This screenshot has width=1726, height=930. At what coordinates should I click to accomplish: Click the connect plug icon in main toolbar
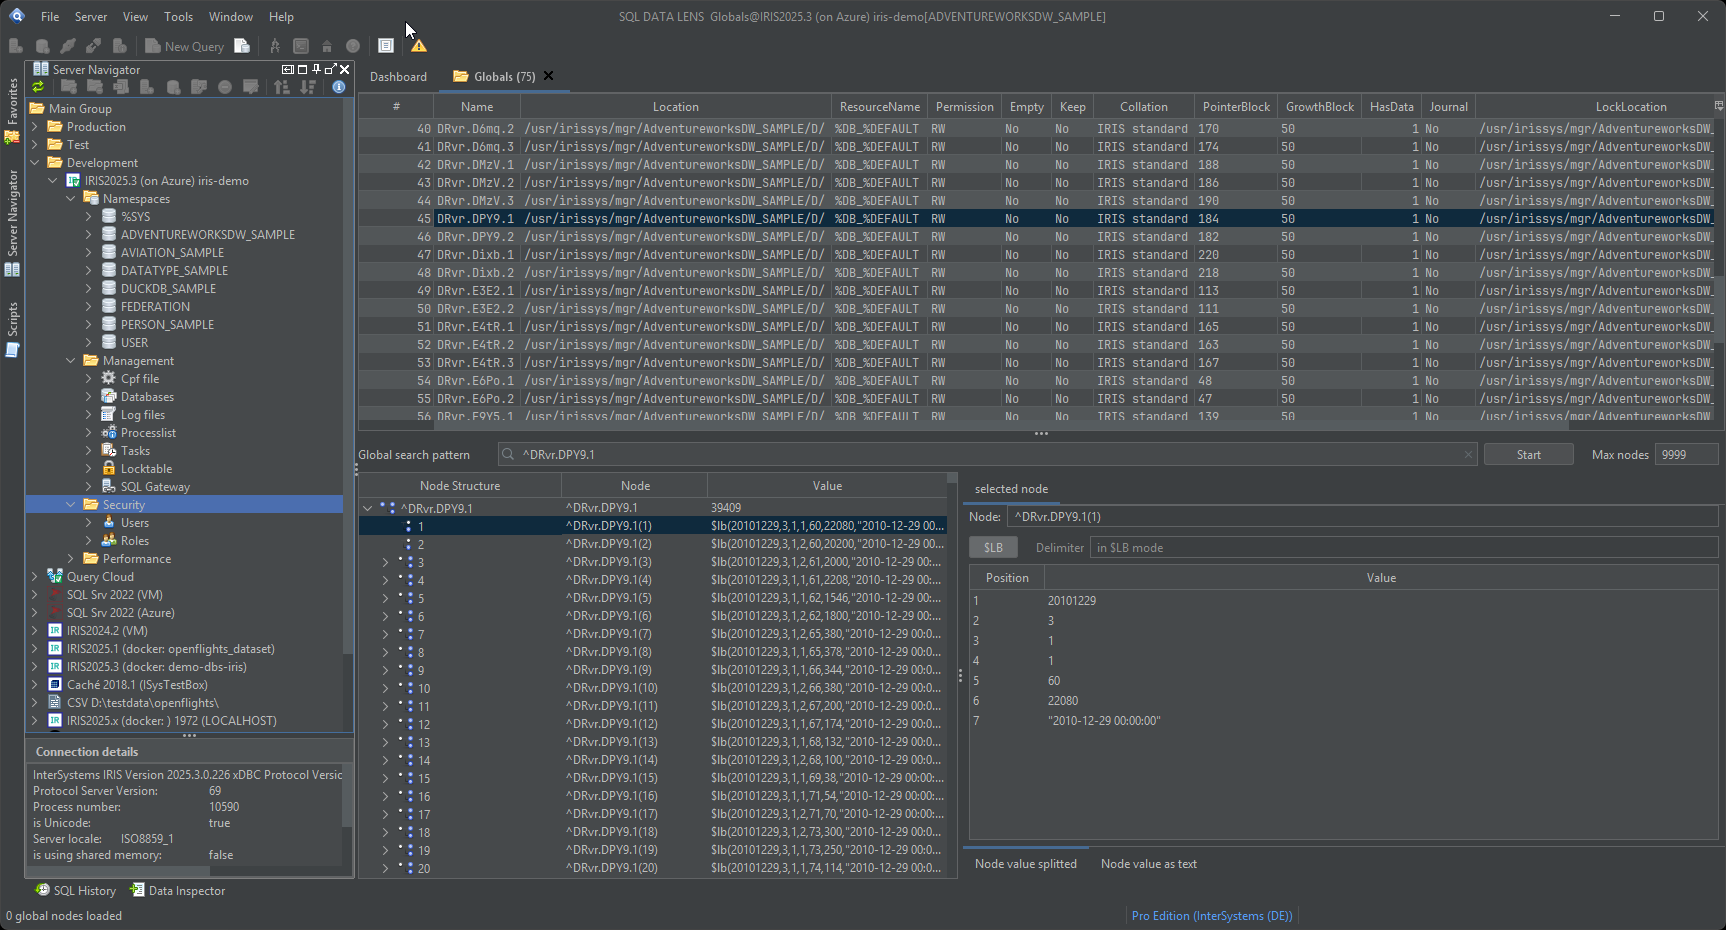pos(68,46)
